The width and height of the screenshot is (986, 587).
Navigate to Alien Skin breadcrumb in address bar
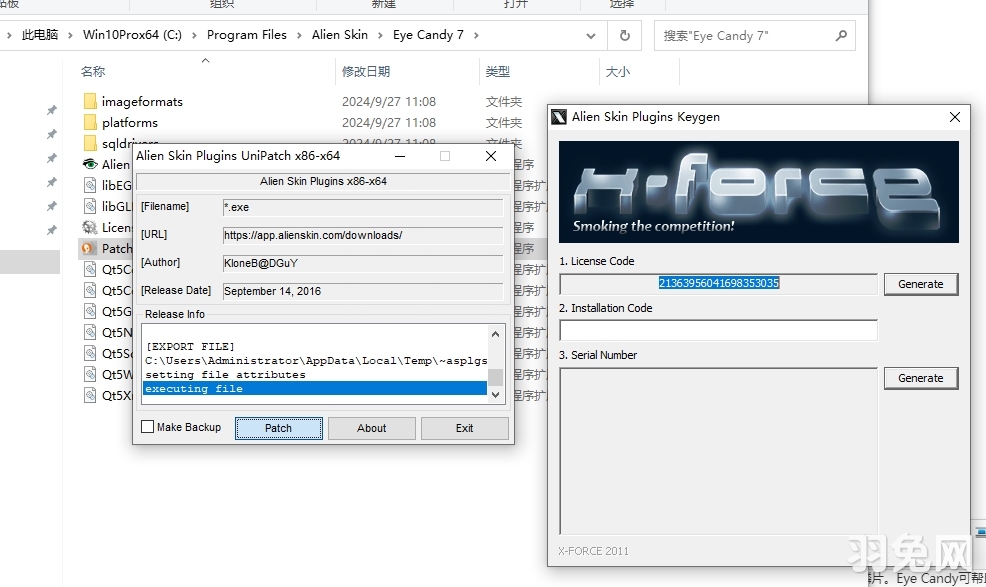pos(339,35)
